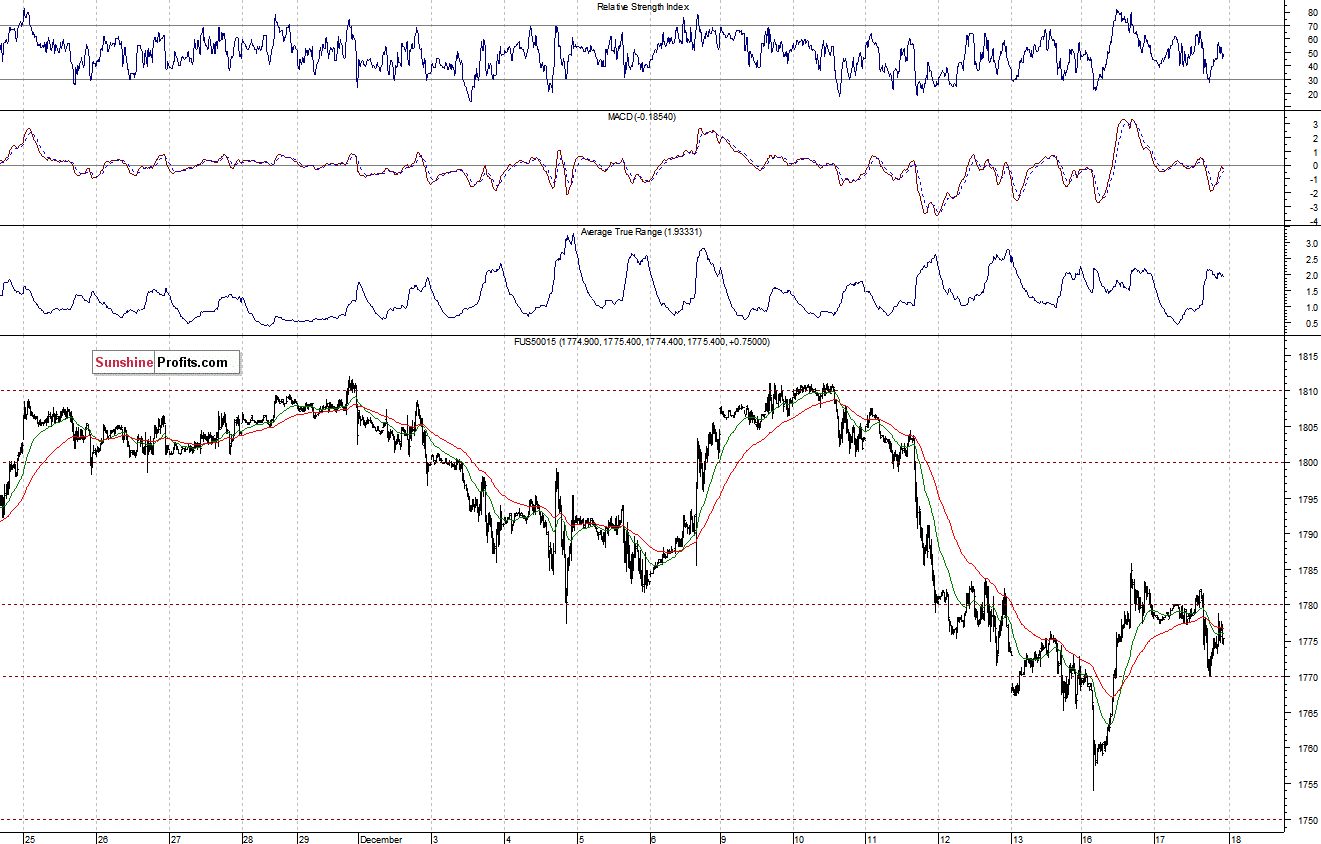
Task: Click the 1760 price axis value
Action: [1308, 749]
